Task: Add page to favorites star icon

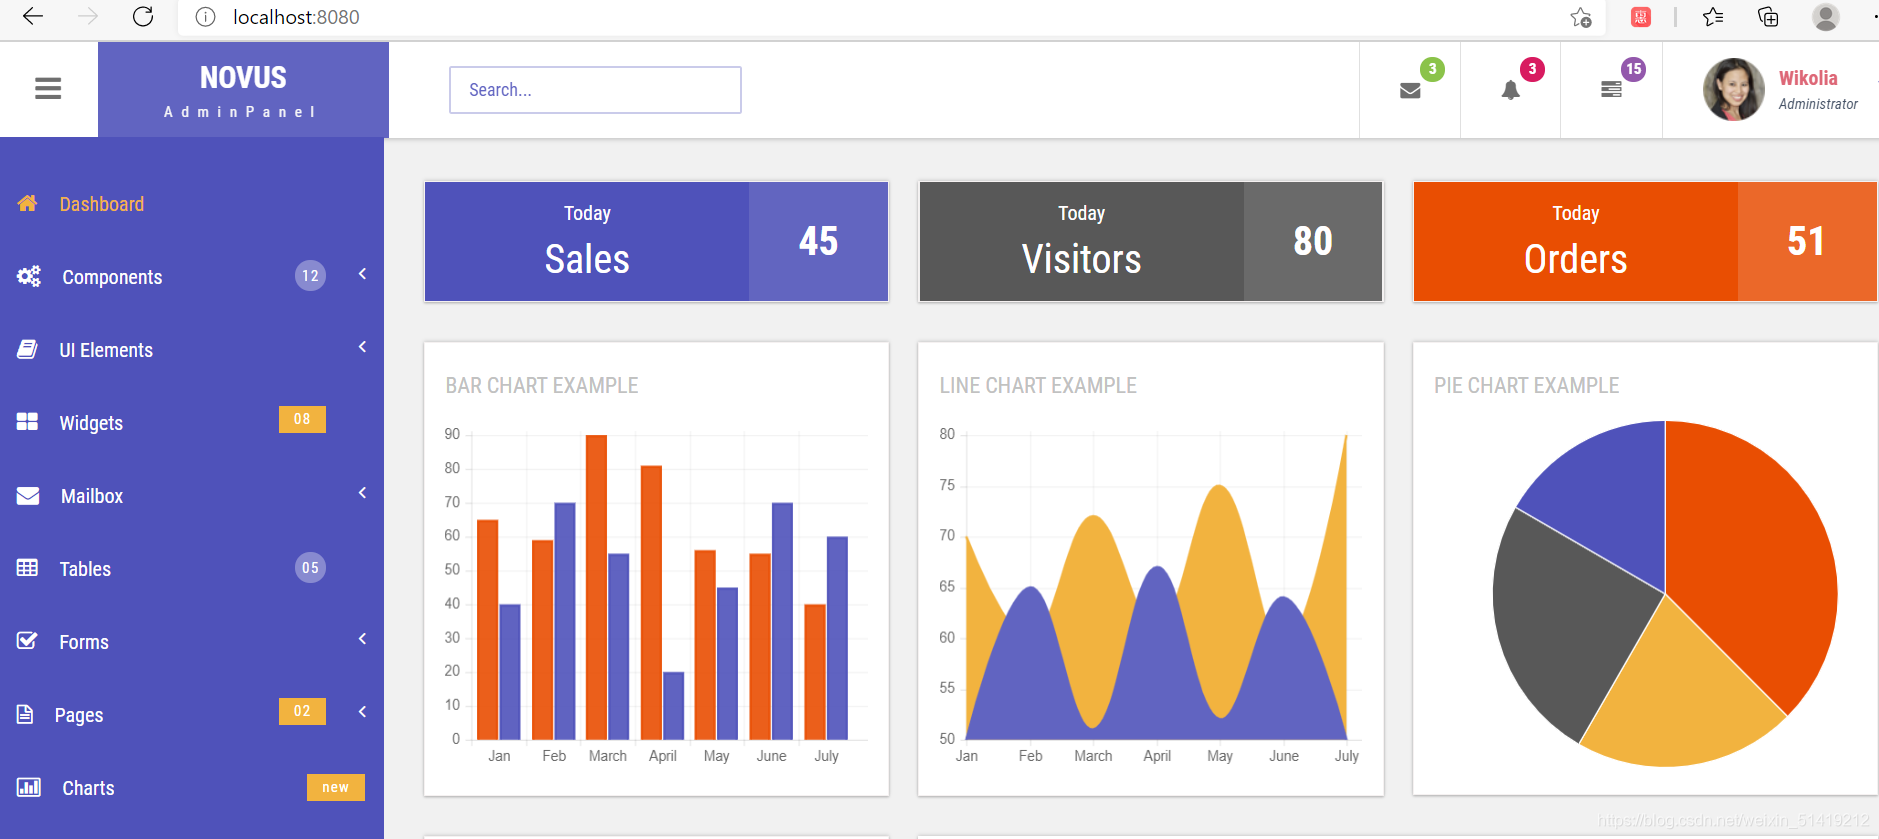Action: point(1581,17)
